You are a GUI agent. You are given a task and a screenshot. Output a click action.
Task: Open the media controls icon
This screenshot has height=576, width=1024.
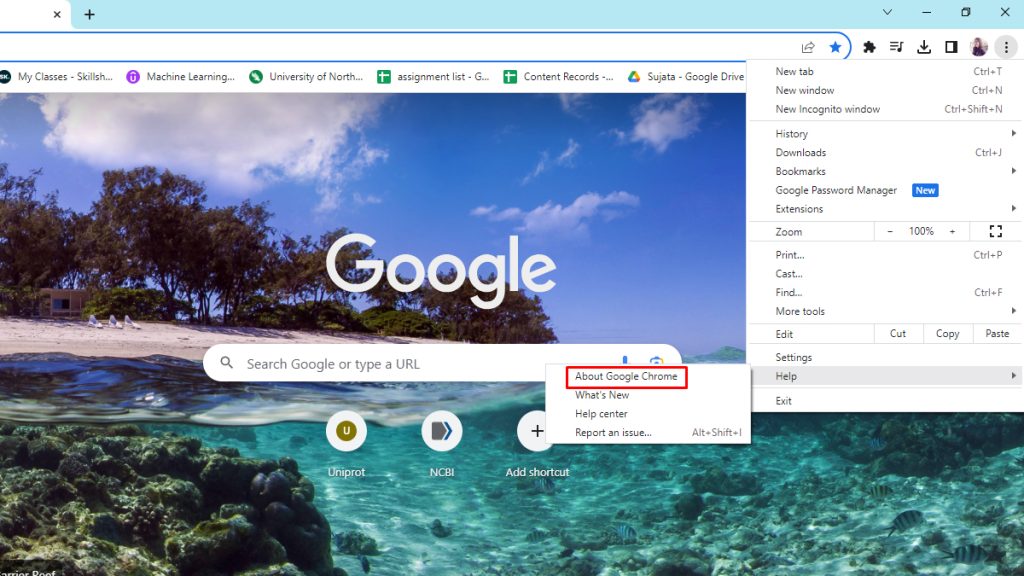point(894,47)
